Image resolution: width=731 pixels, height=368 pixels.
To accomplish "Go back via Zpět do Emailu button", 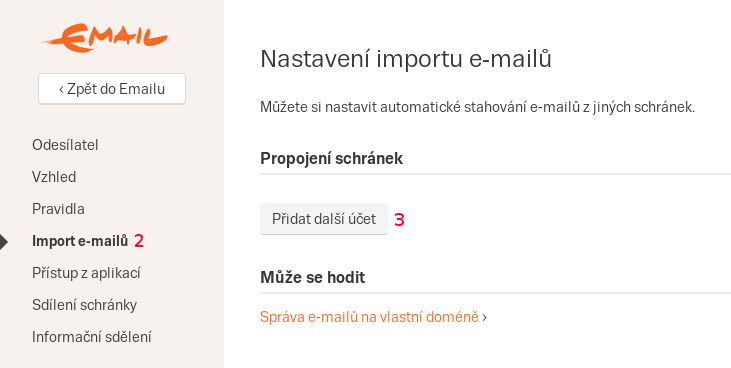I will point(112,89).
